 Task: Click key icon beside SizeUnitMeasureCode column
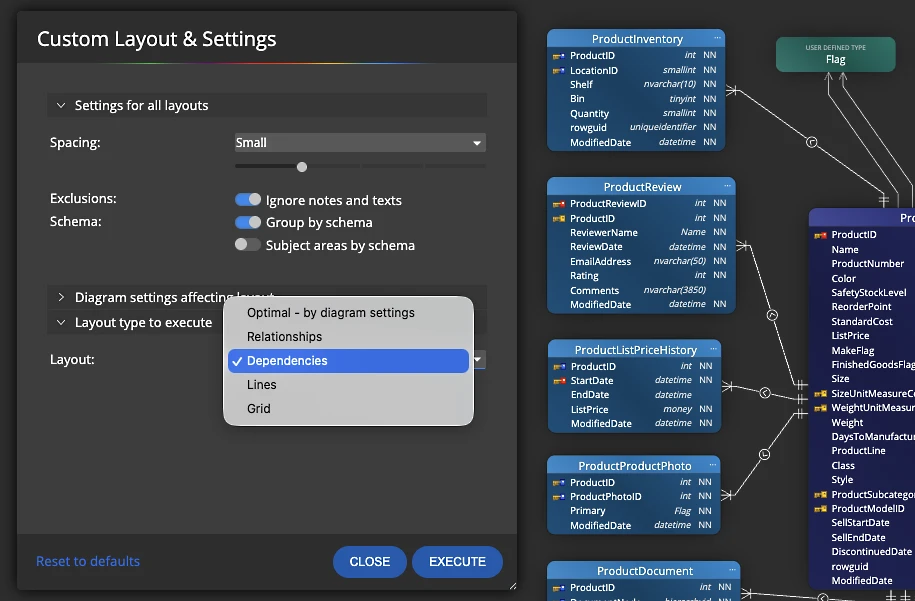tap(820, 394)
